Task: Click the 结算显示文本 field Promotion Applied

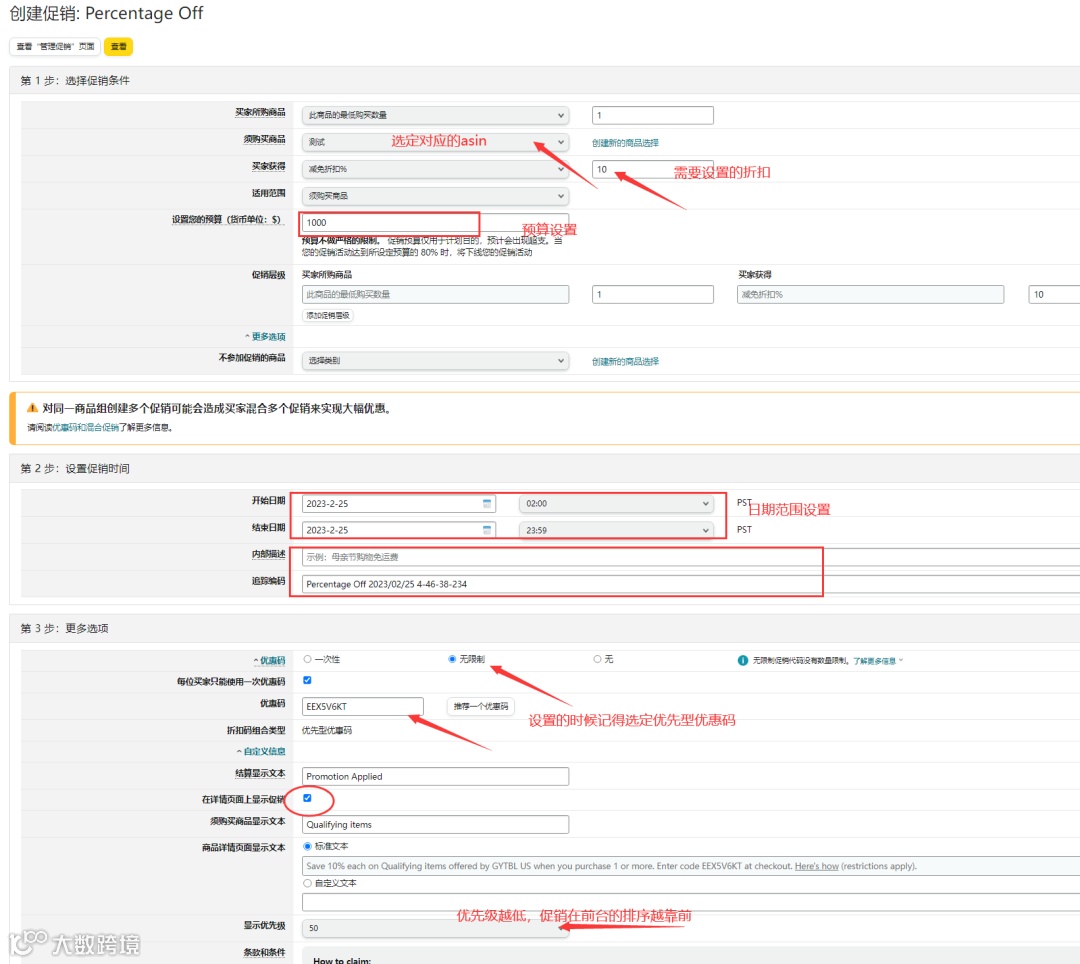Action: (435, 776)
